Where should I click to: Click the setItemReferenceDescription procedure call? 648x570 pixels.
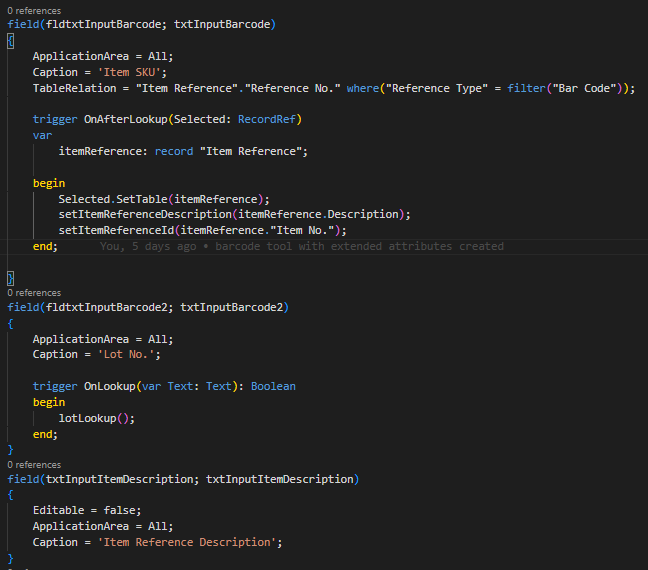[x=145, y=214]
